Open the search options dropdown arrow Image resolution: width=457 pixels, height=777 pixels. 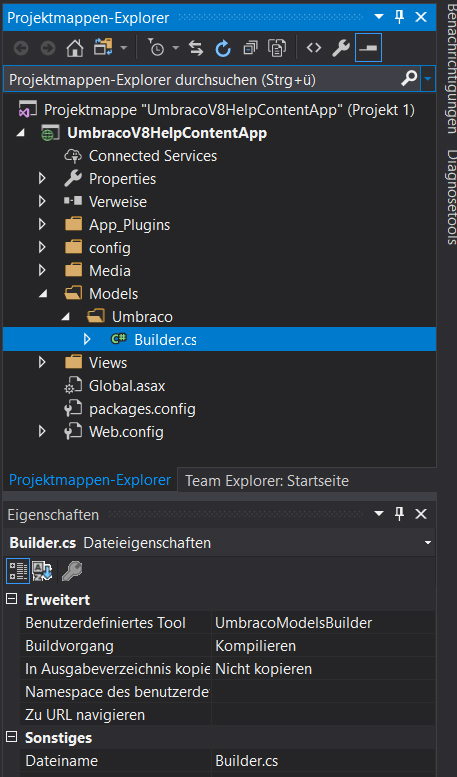(428, 79)
